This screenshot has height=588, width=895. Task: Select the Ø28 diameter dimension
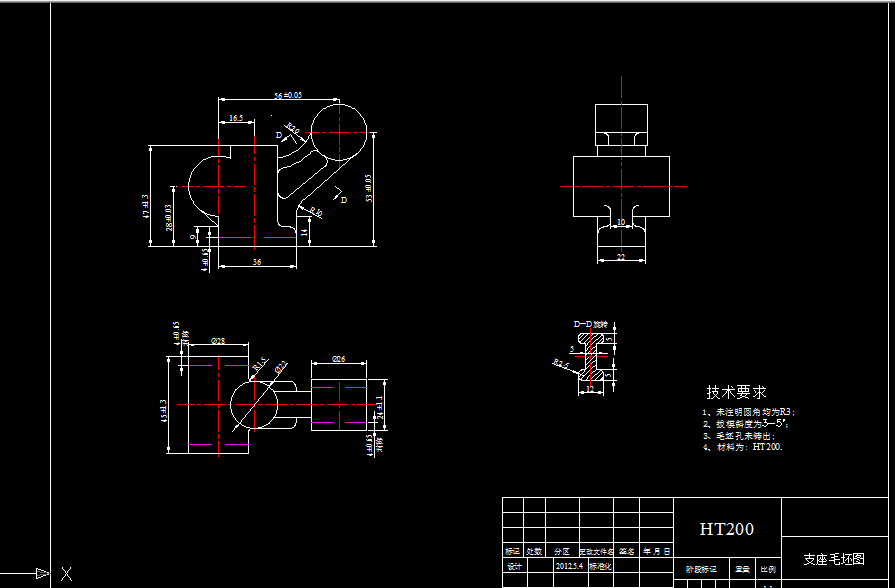pyautogui.click(x=218, y=341)
